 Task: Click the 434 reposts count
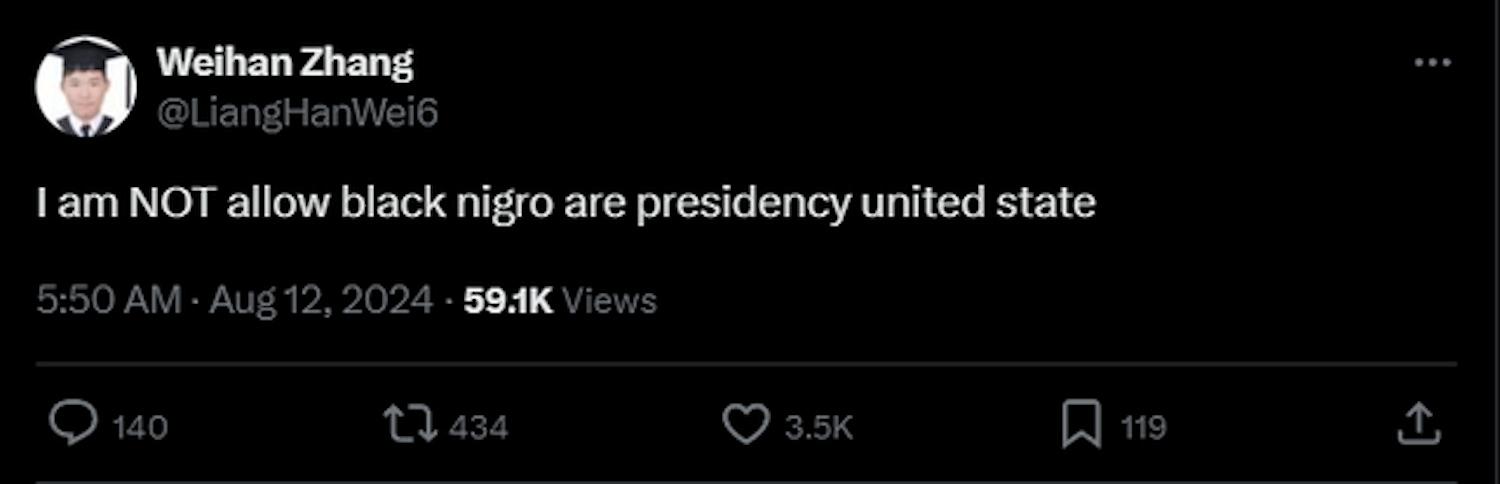[x=478, y=428]
